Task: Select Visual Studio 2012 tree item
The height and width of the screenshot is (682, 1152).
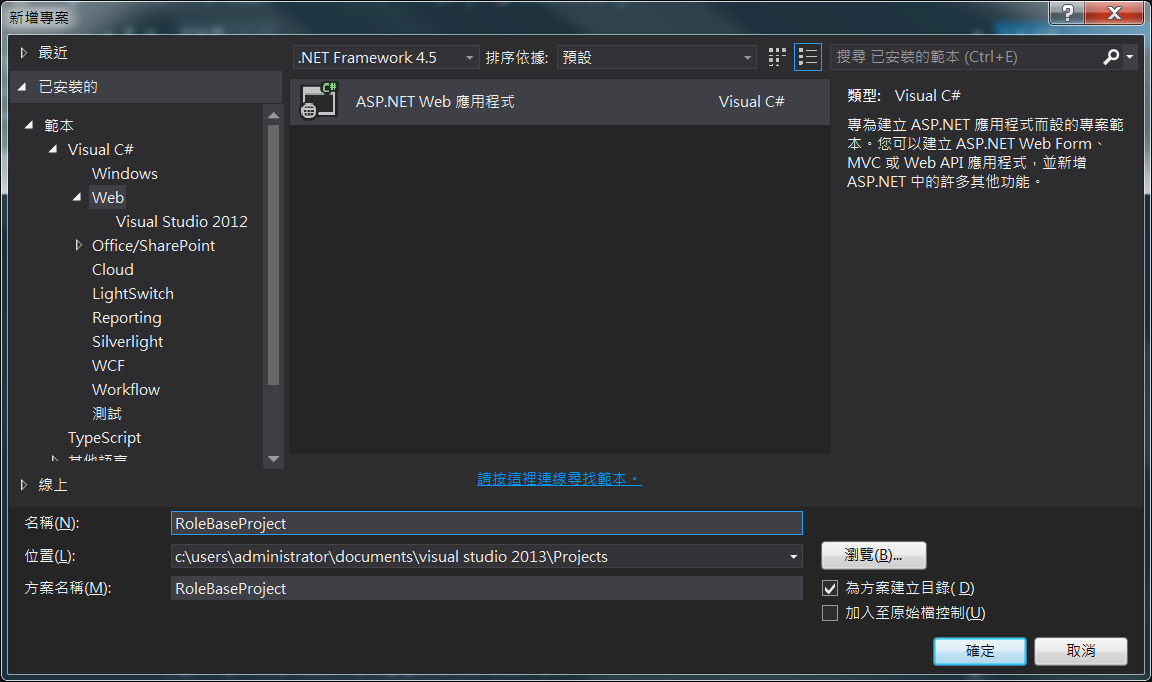Action: coord(181,221)
